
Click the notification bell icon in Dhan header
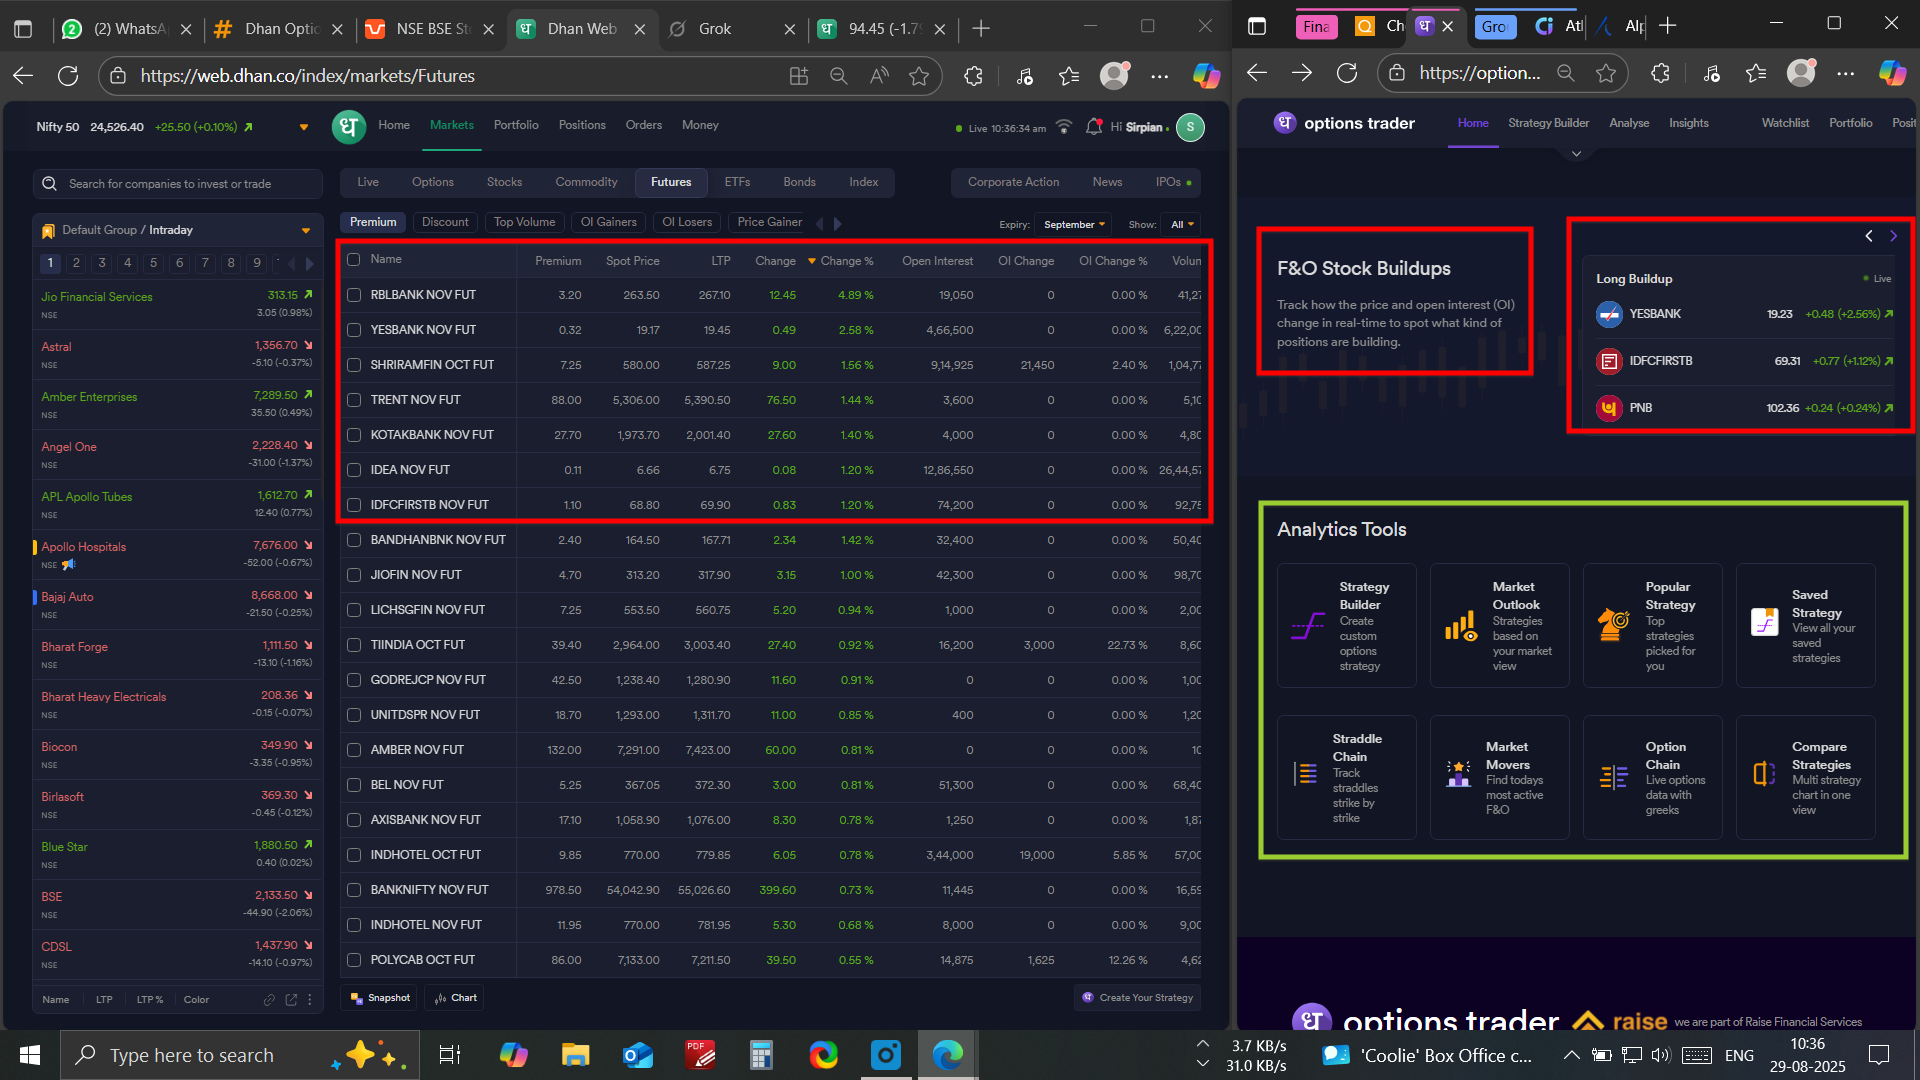[x=1094, y=127]
